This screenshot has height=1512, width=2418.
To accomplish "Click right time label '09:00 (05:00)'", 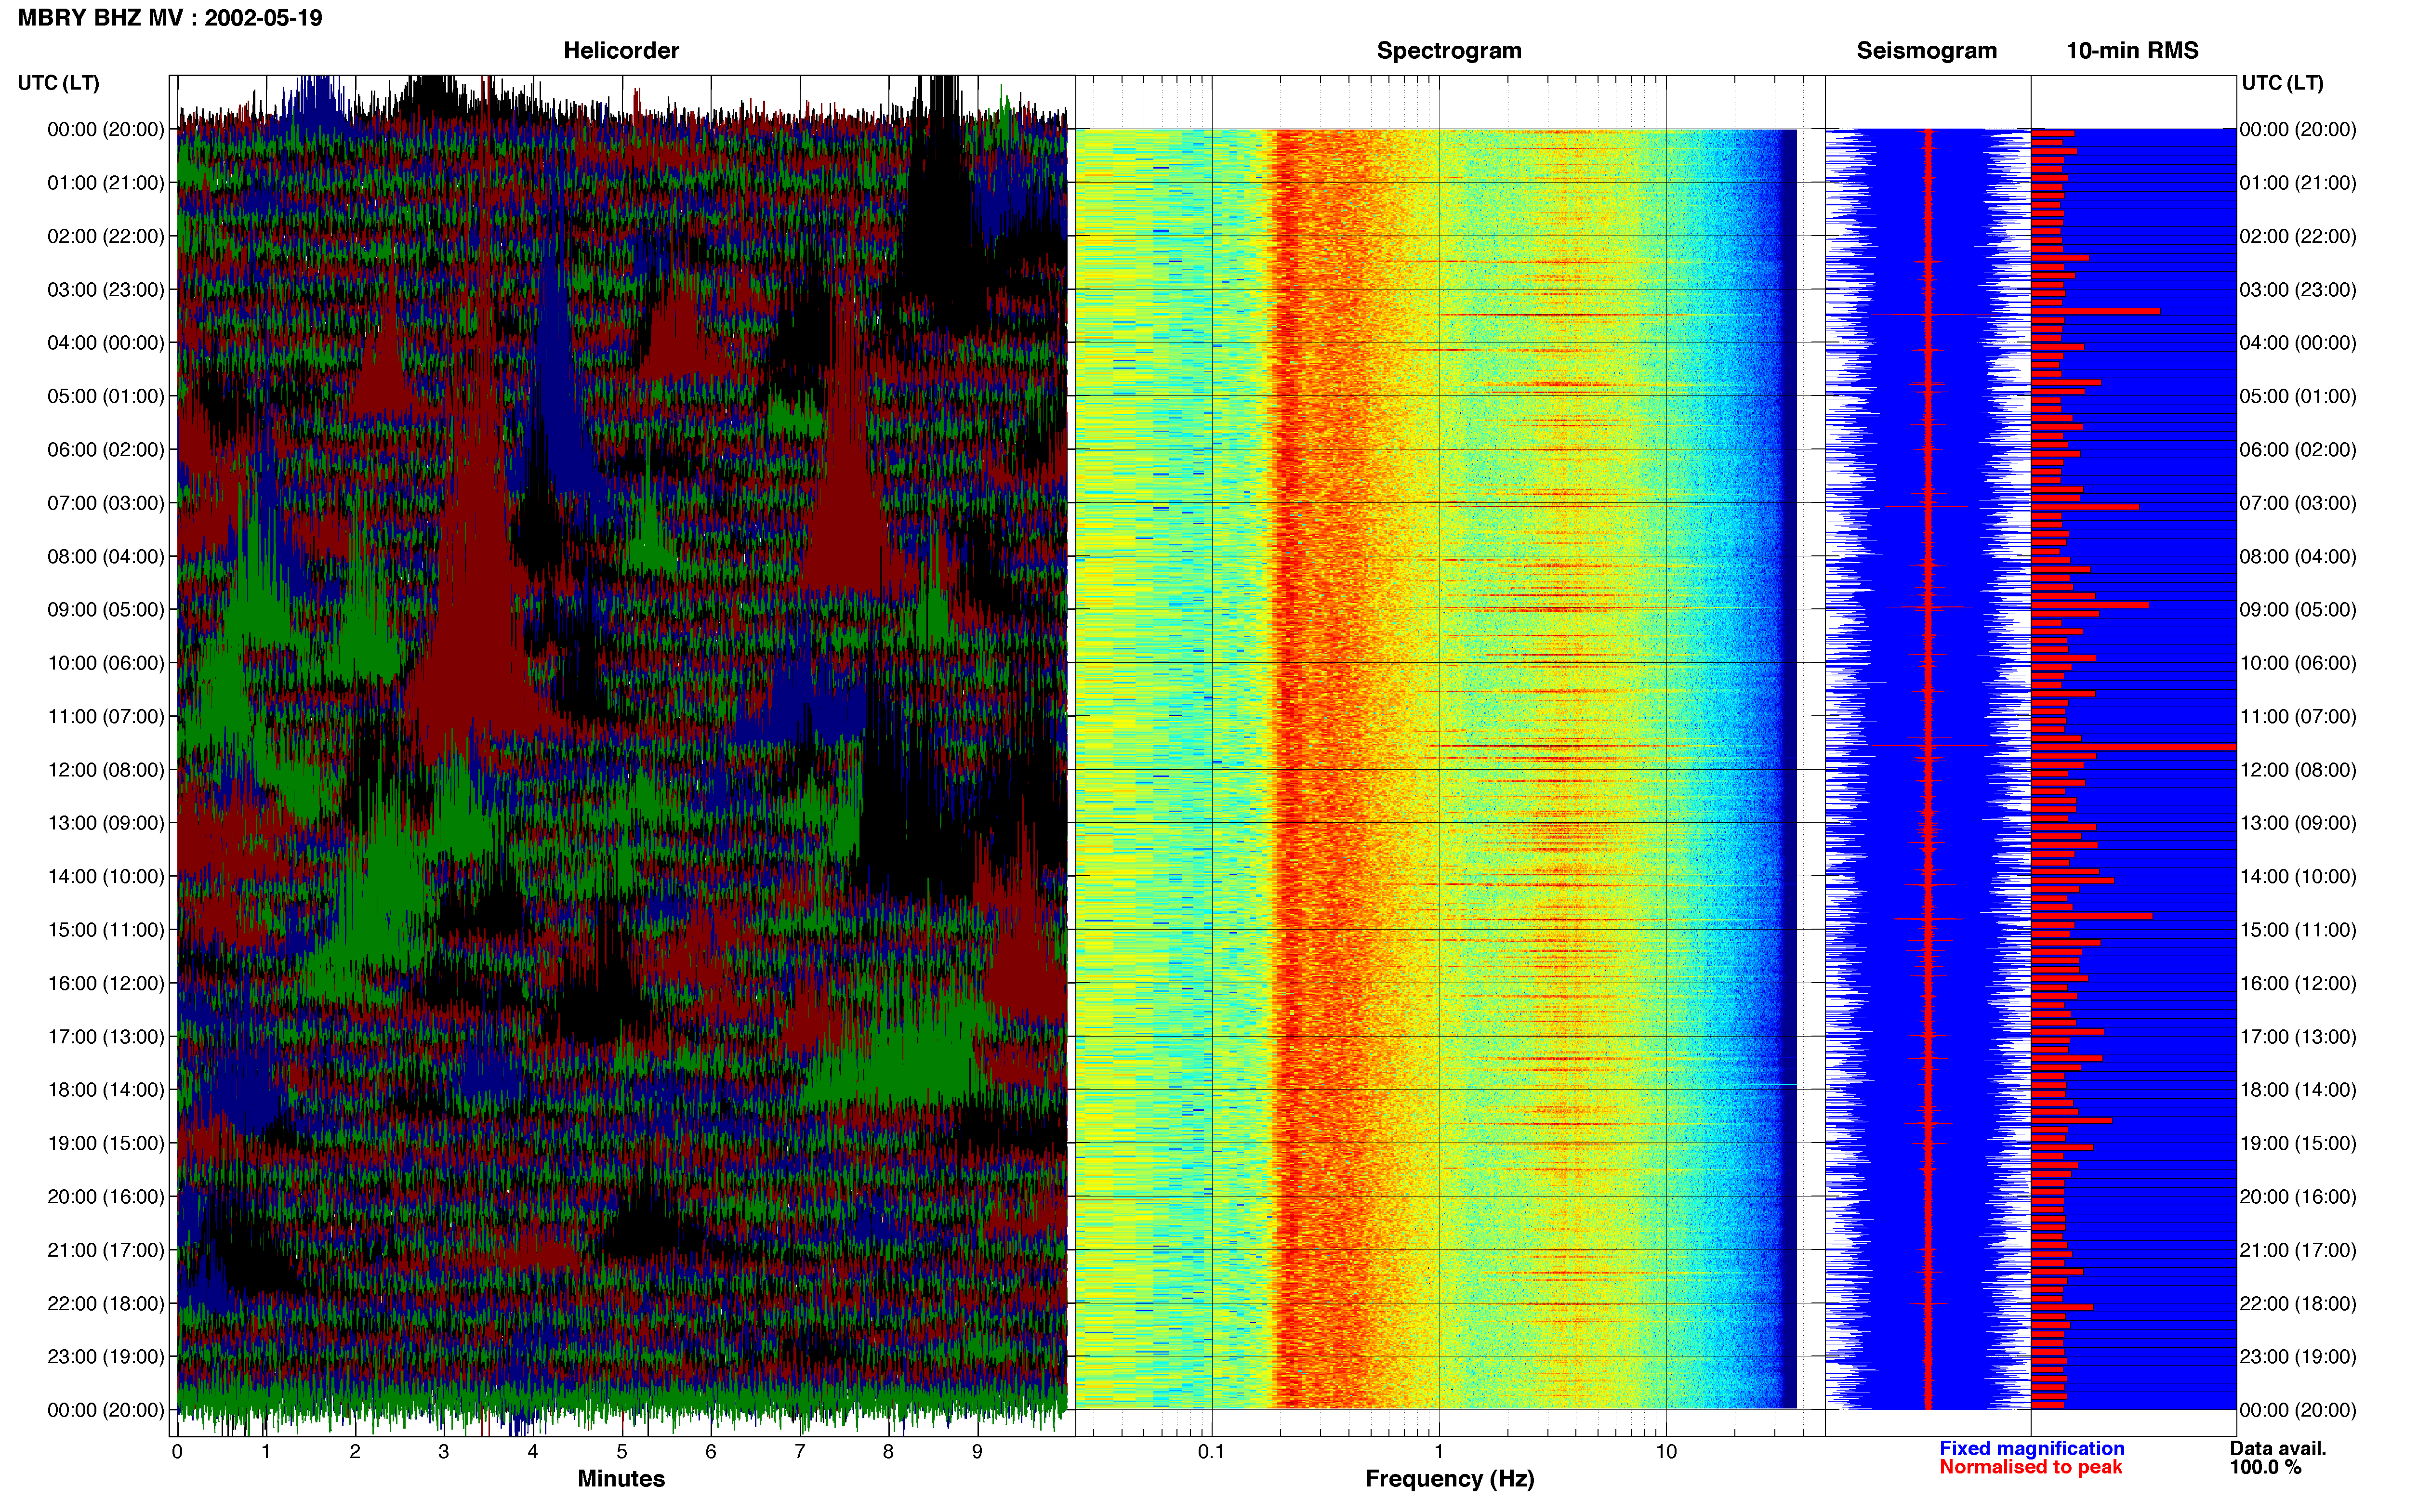I will [x=2298, y=610].
